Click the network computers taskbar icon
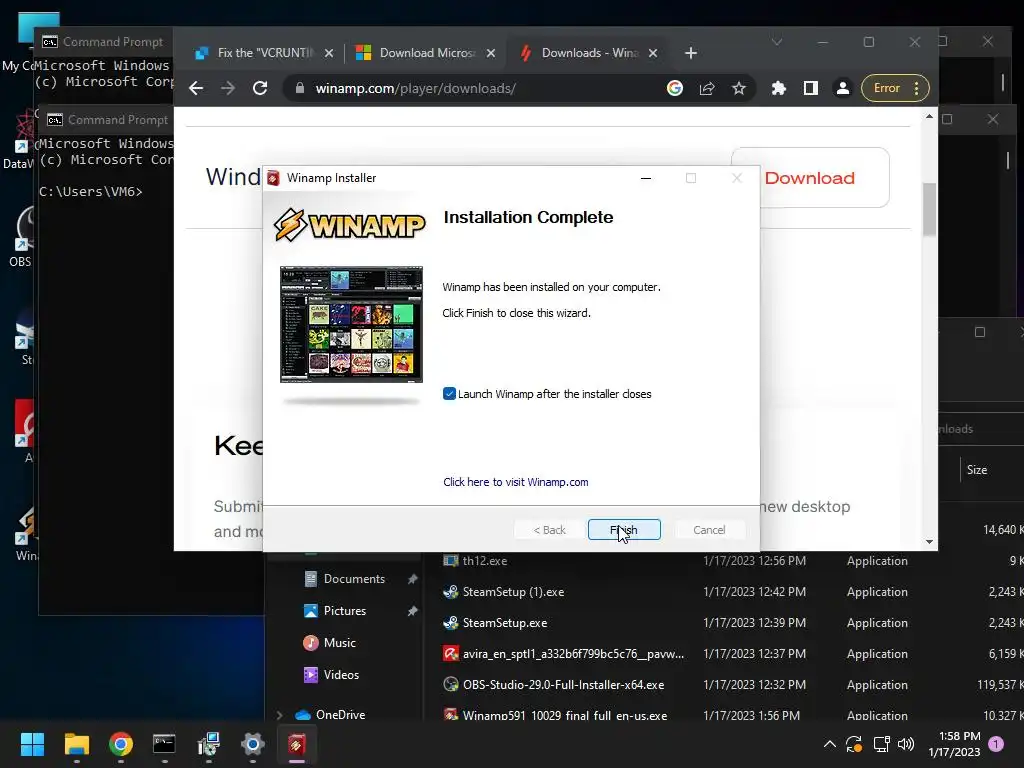The width and height of the screenshot is (1024, 768). tap(209, 744)
